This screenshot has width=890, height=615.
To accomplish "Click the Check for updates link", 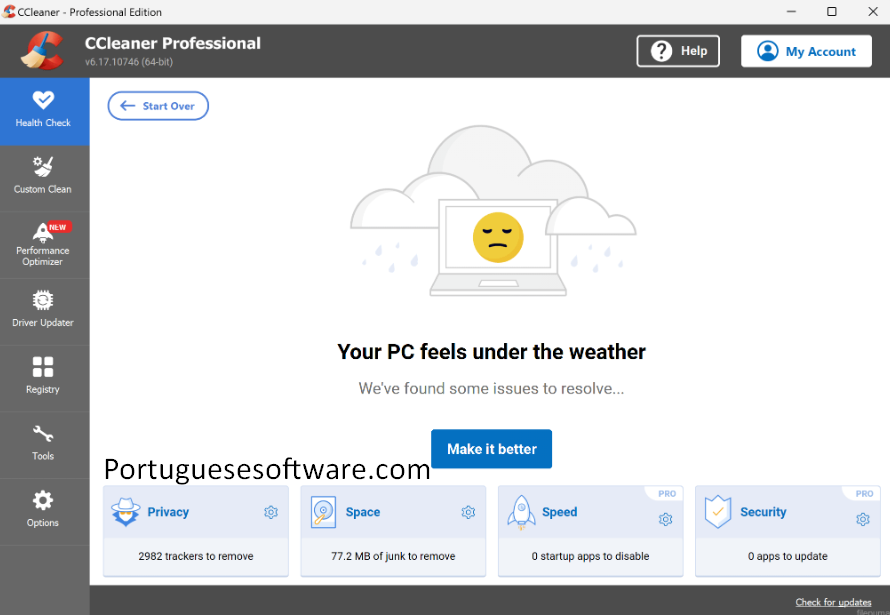I will (x=833, y=602).
